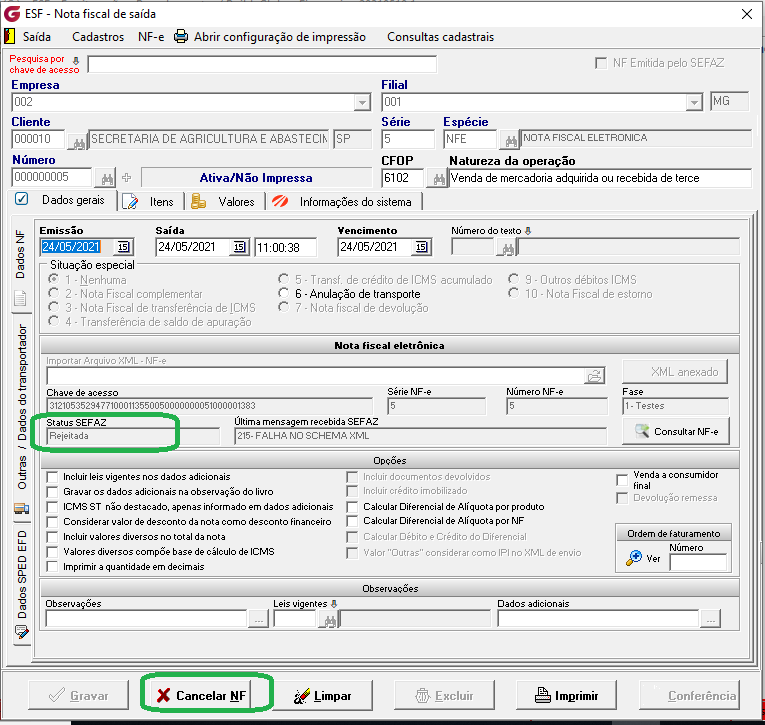The image size is (765, 725).
Task: Click the binoculars search beside Número field
Action: click(107, 178)
